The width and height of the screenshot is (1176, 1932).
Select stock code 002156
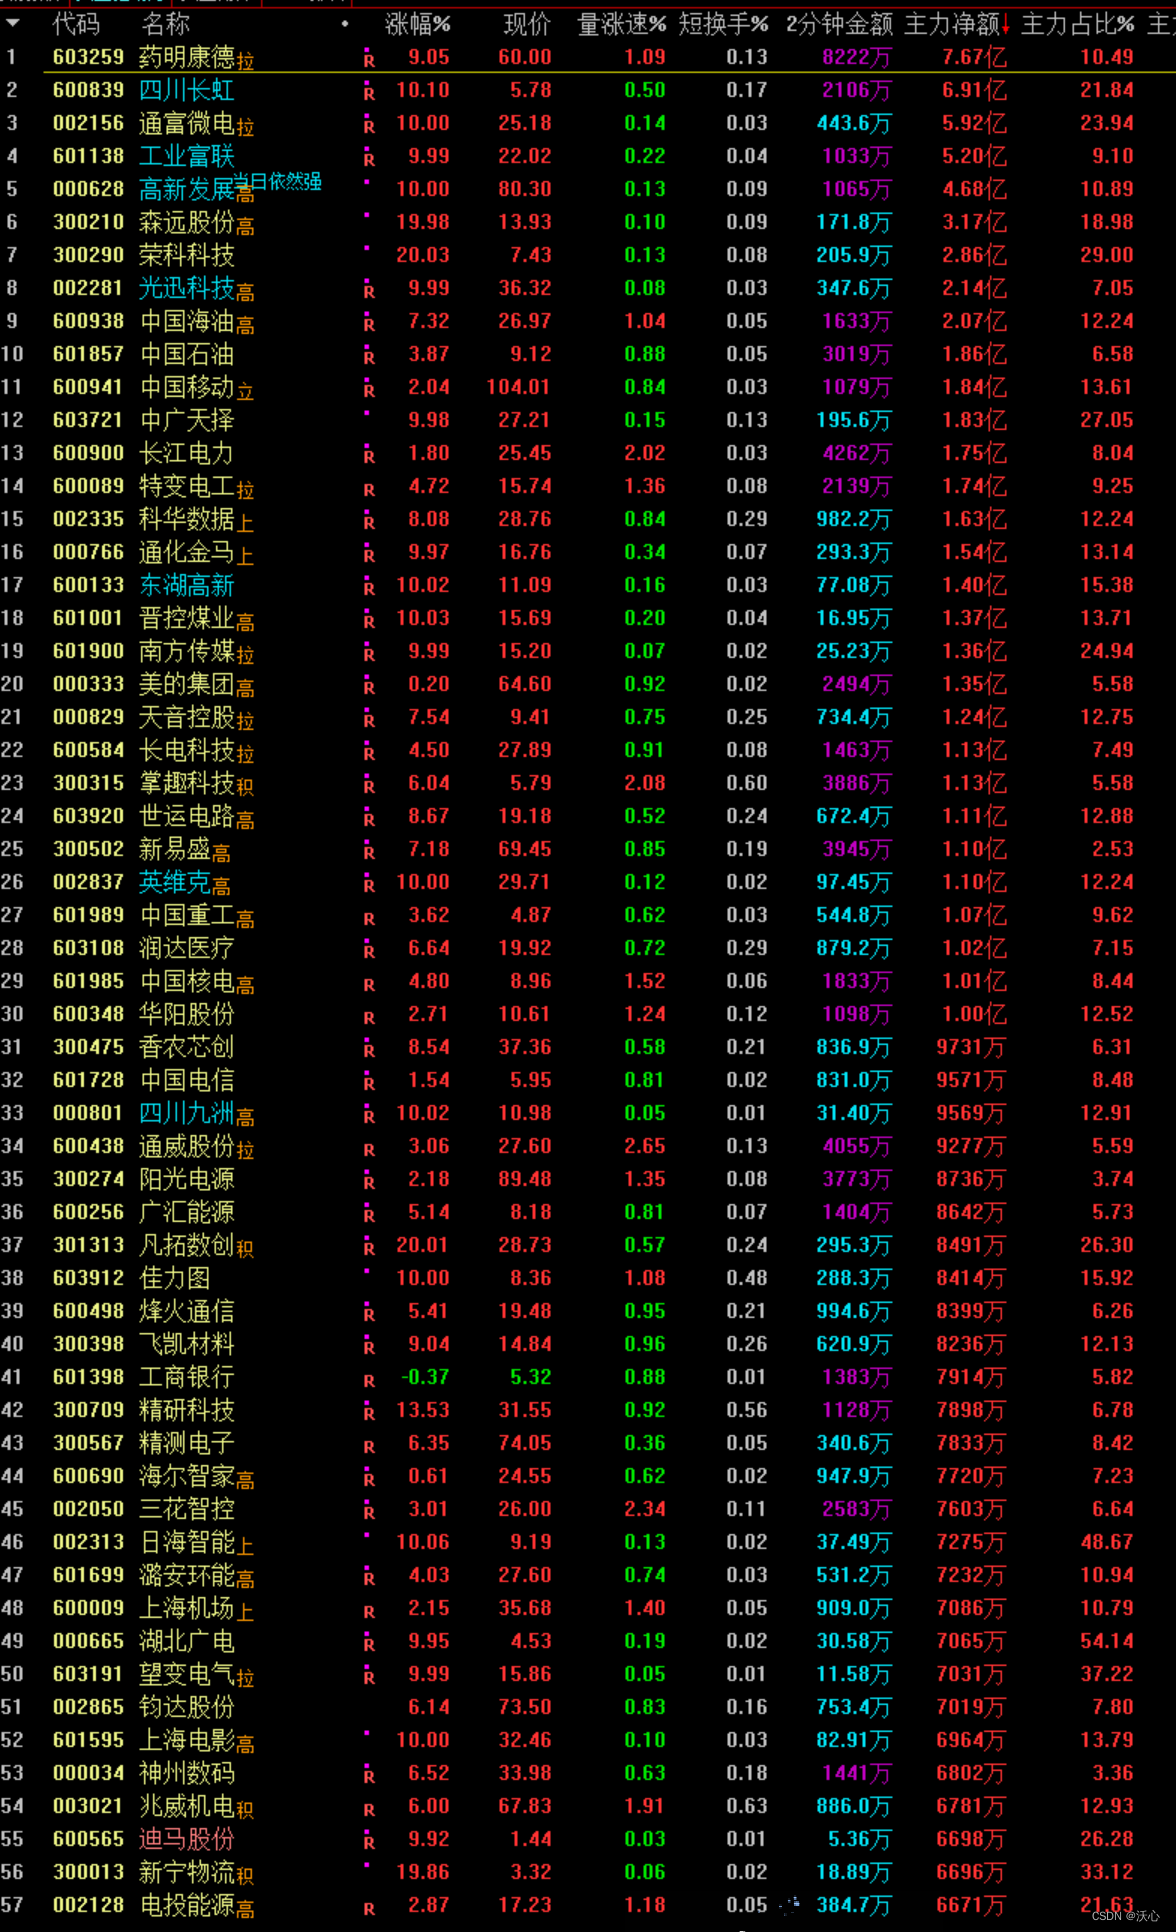click(89, 123)
